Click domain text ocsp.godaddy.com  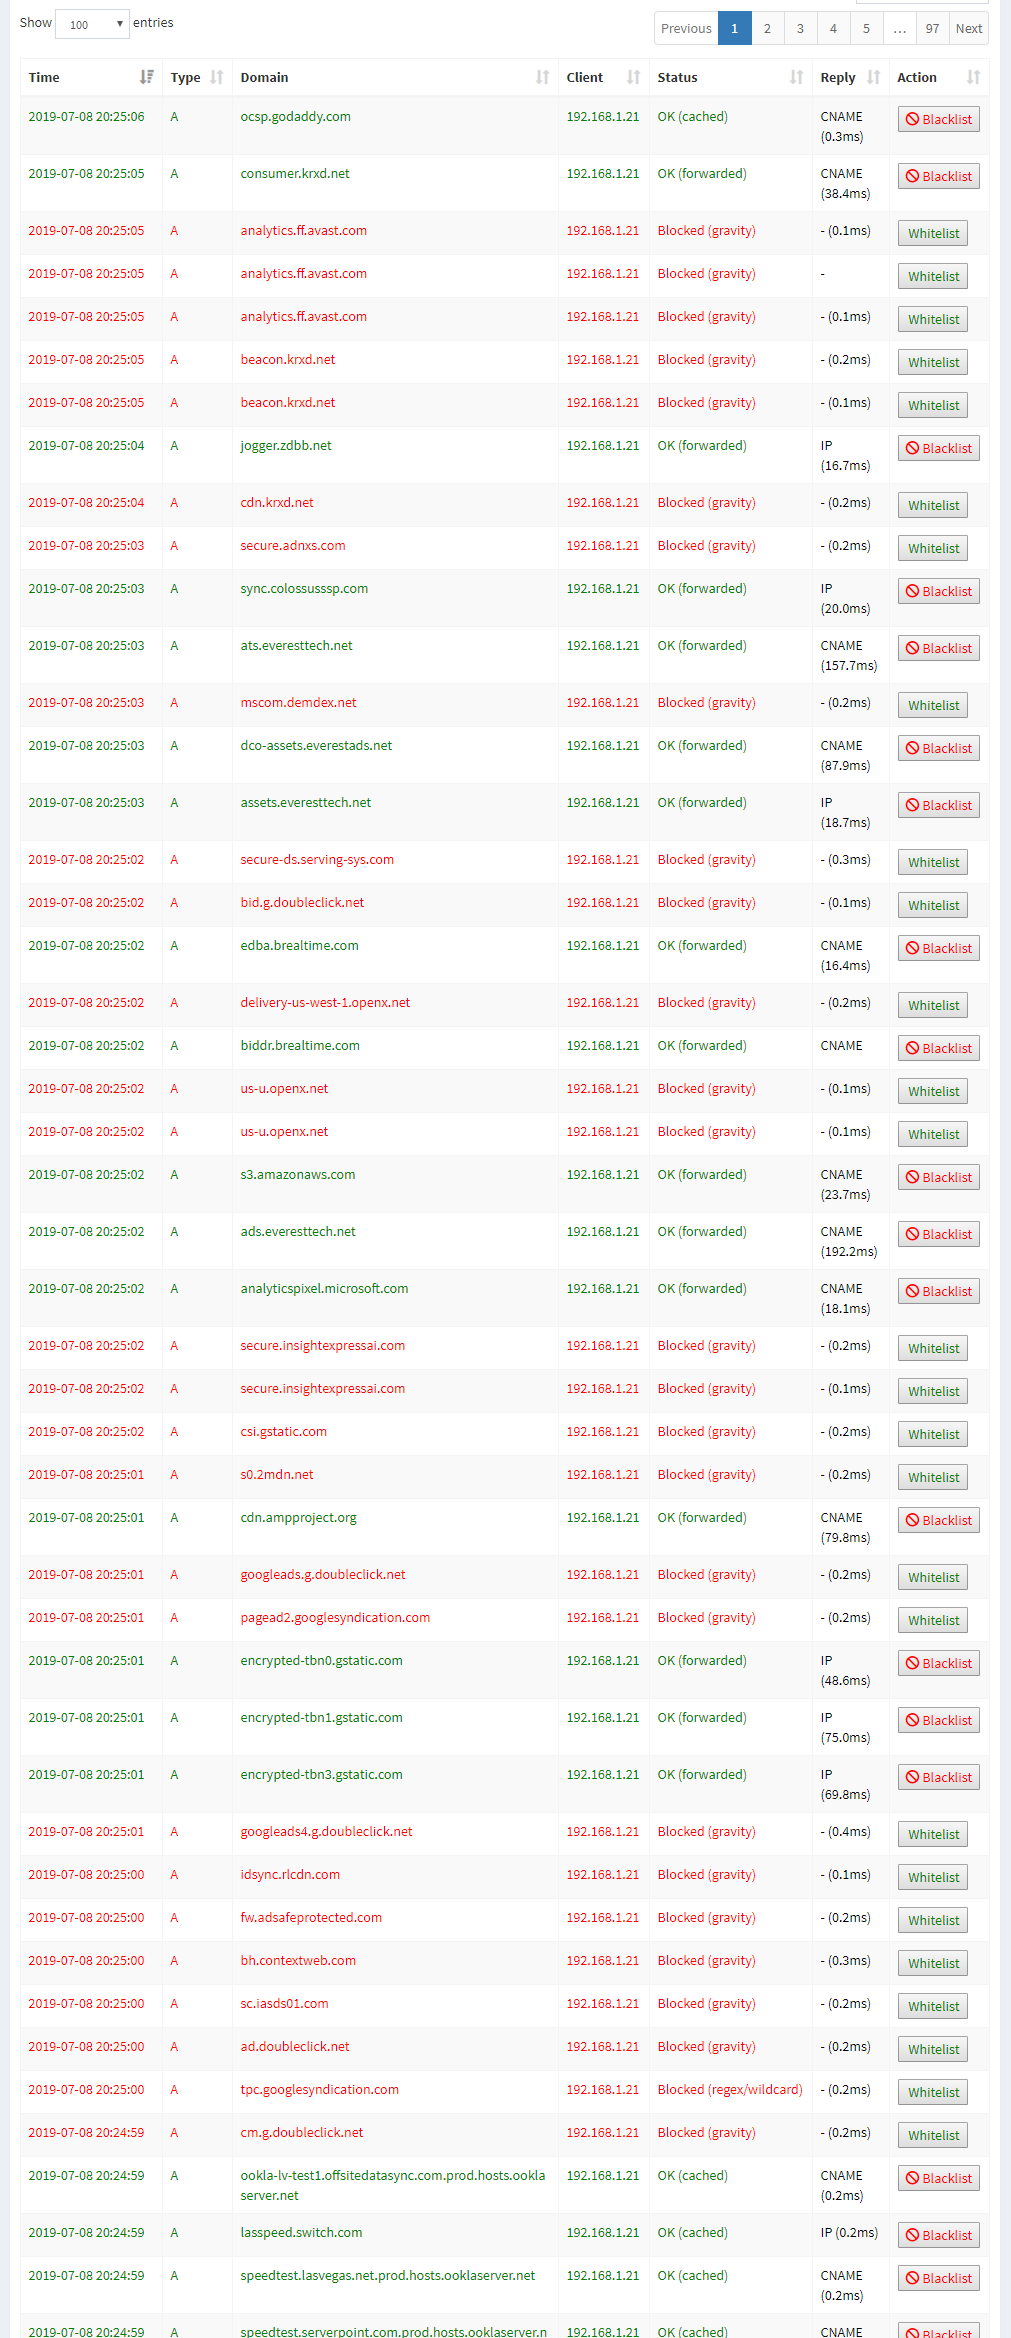295,116
